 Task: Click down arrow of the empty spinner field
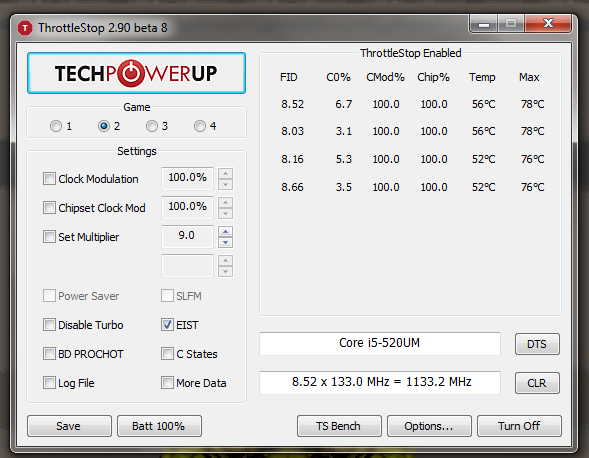pyautogui.click(x=225, y=271)
